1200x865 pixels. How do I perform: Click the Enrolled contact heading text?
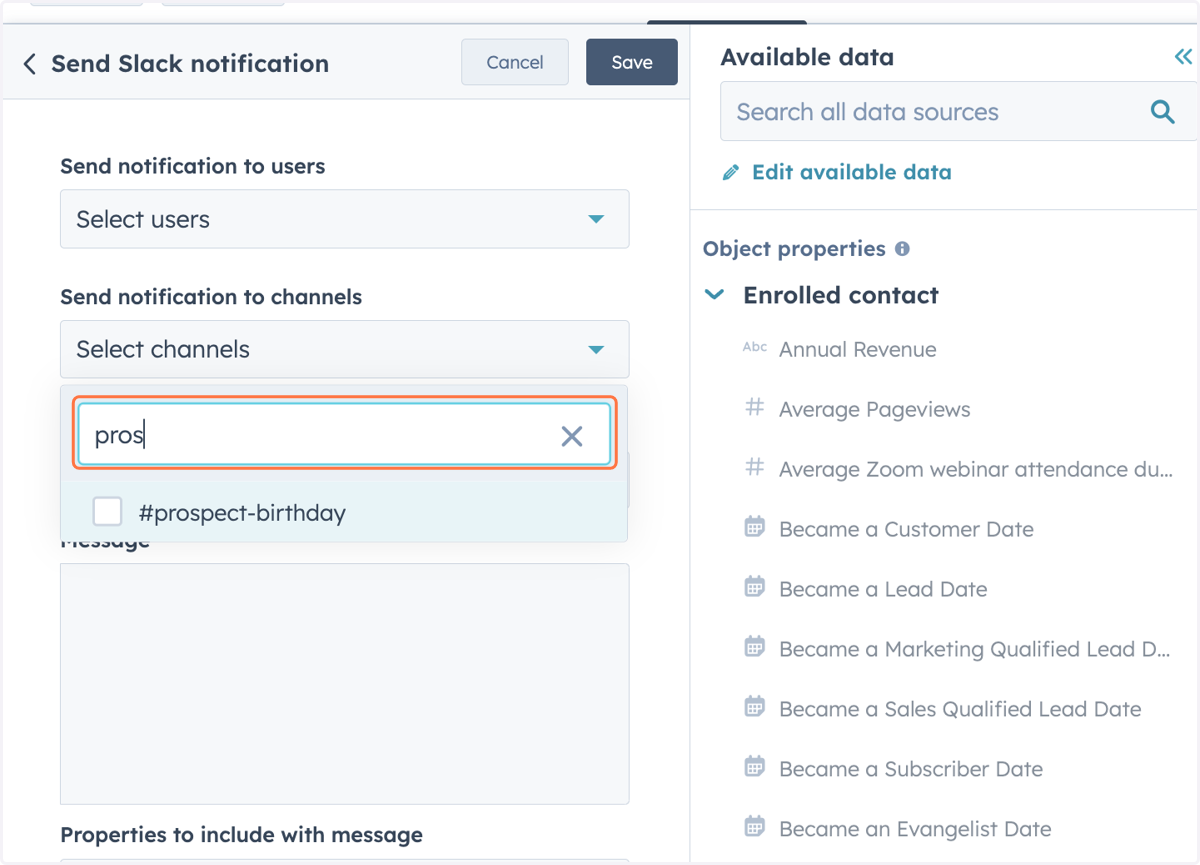click(841, 296)
